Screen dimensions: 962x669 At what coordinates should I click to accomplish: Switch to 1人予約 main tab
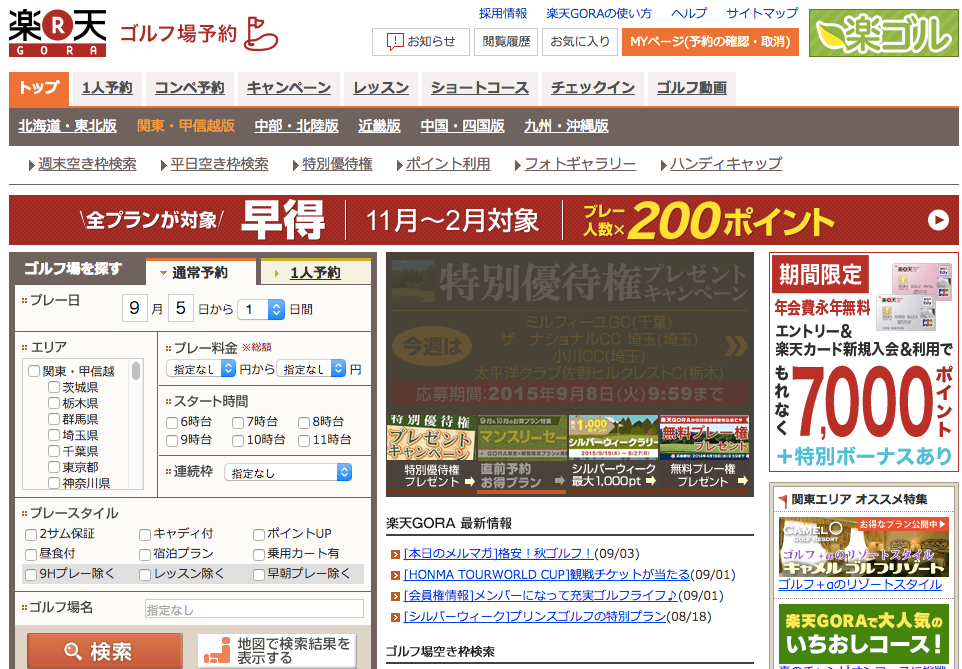(x=107, y=88)
